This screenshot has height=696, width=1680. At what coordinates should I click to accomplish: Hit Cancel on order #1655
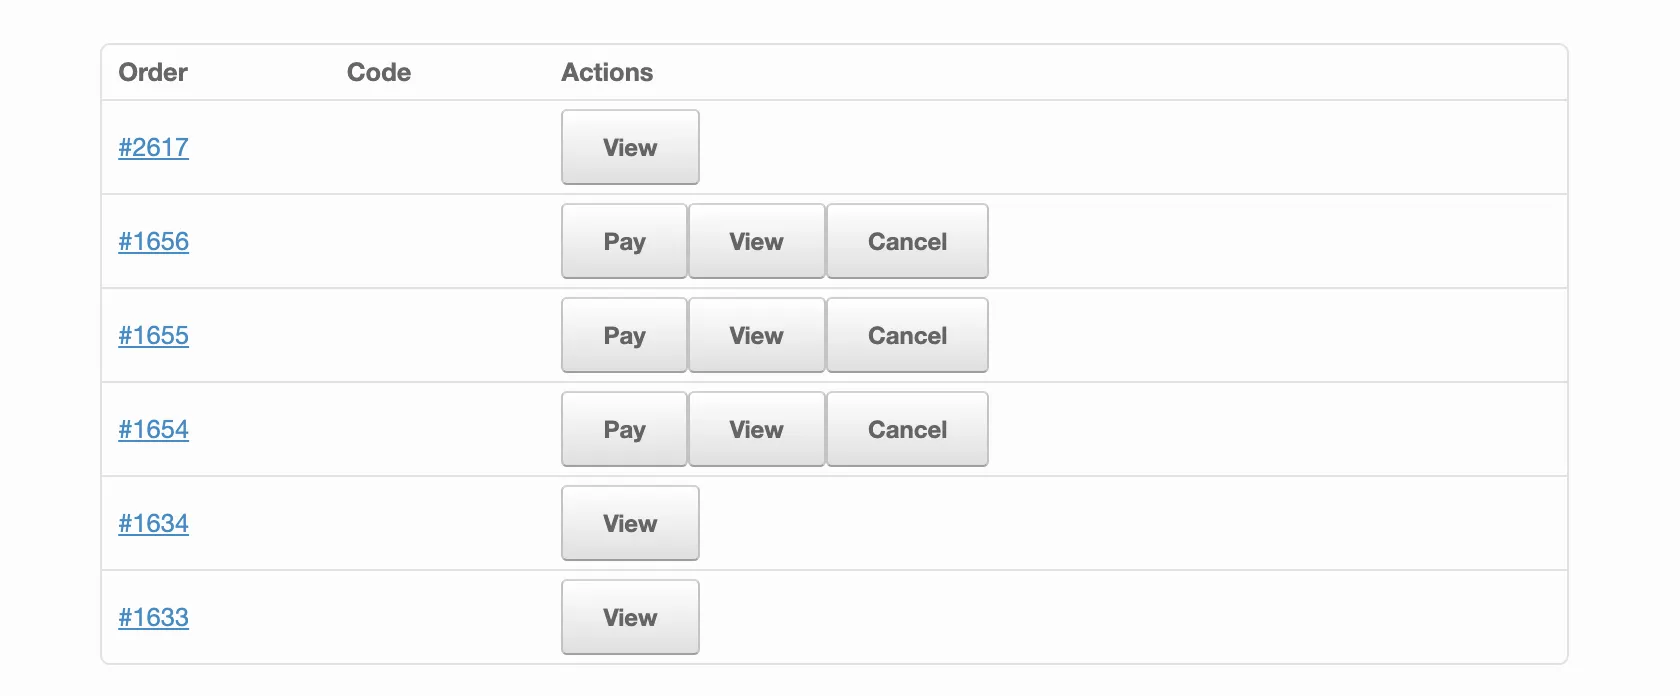pos(907,335)
